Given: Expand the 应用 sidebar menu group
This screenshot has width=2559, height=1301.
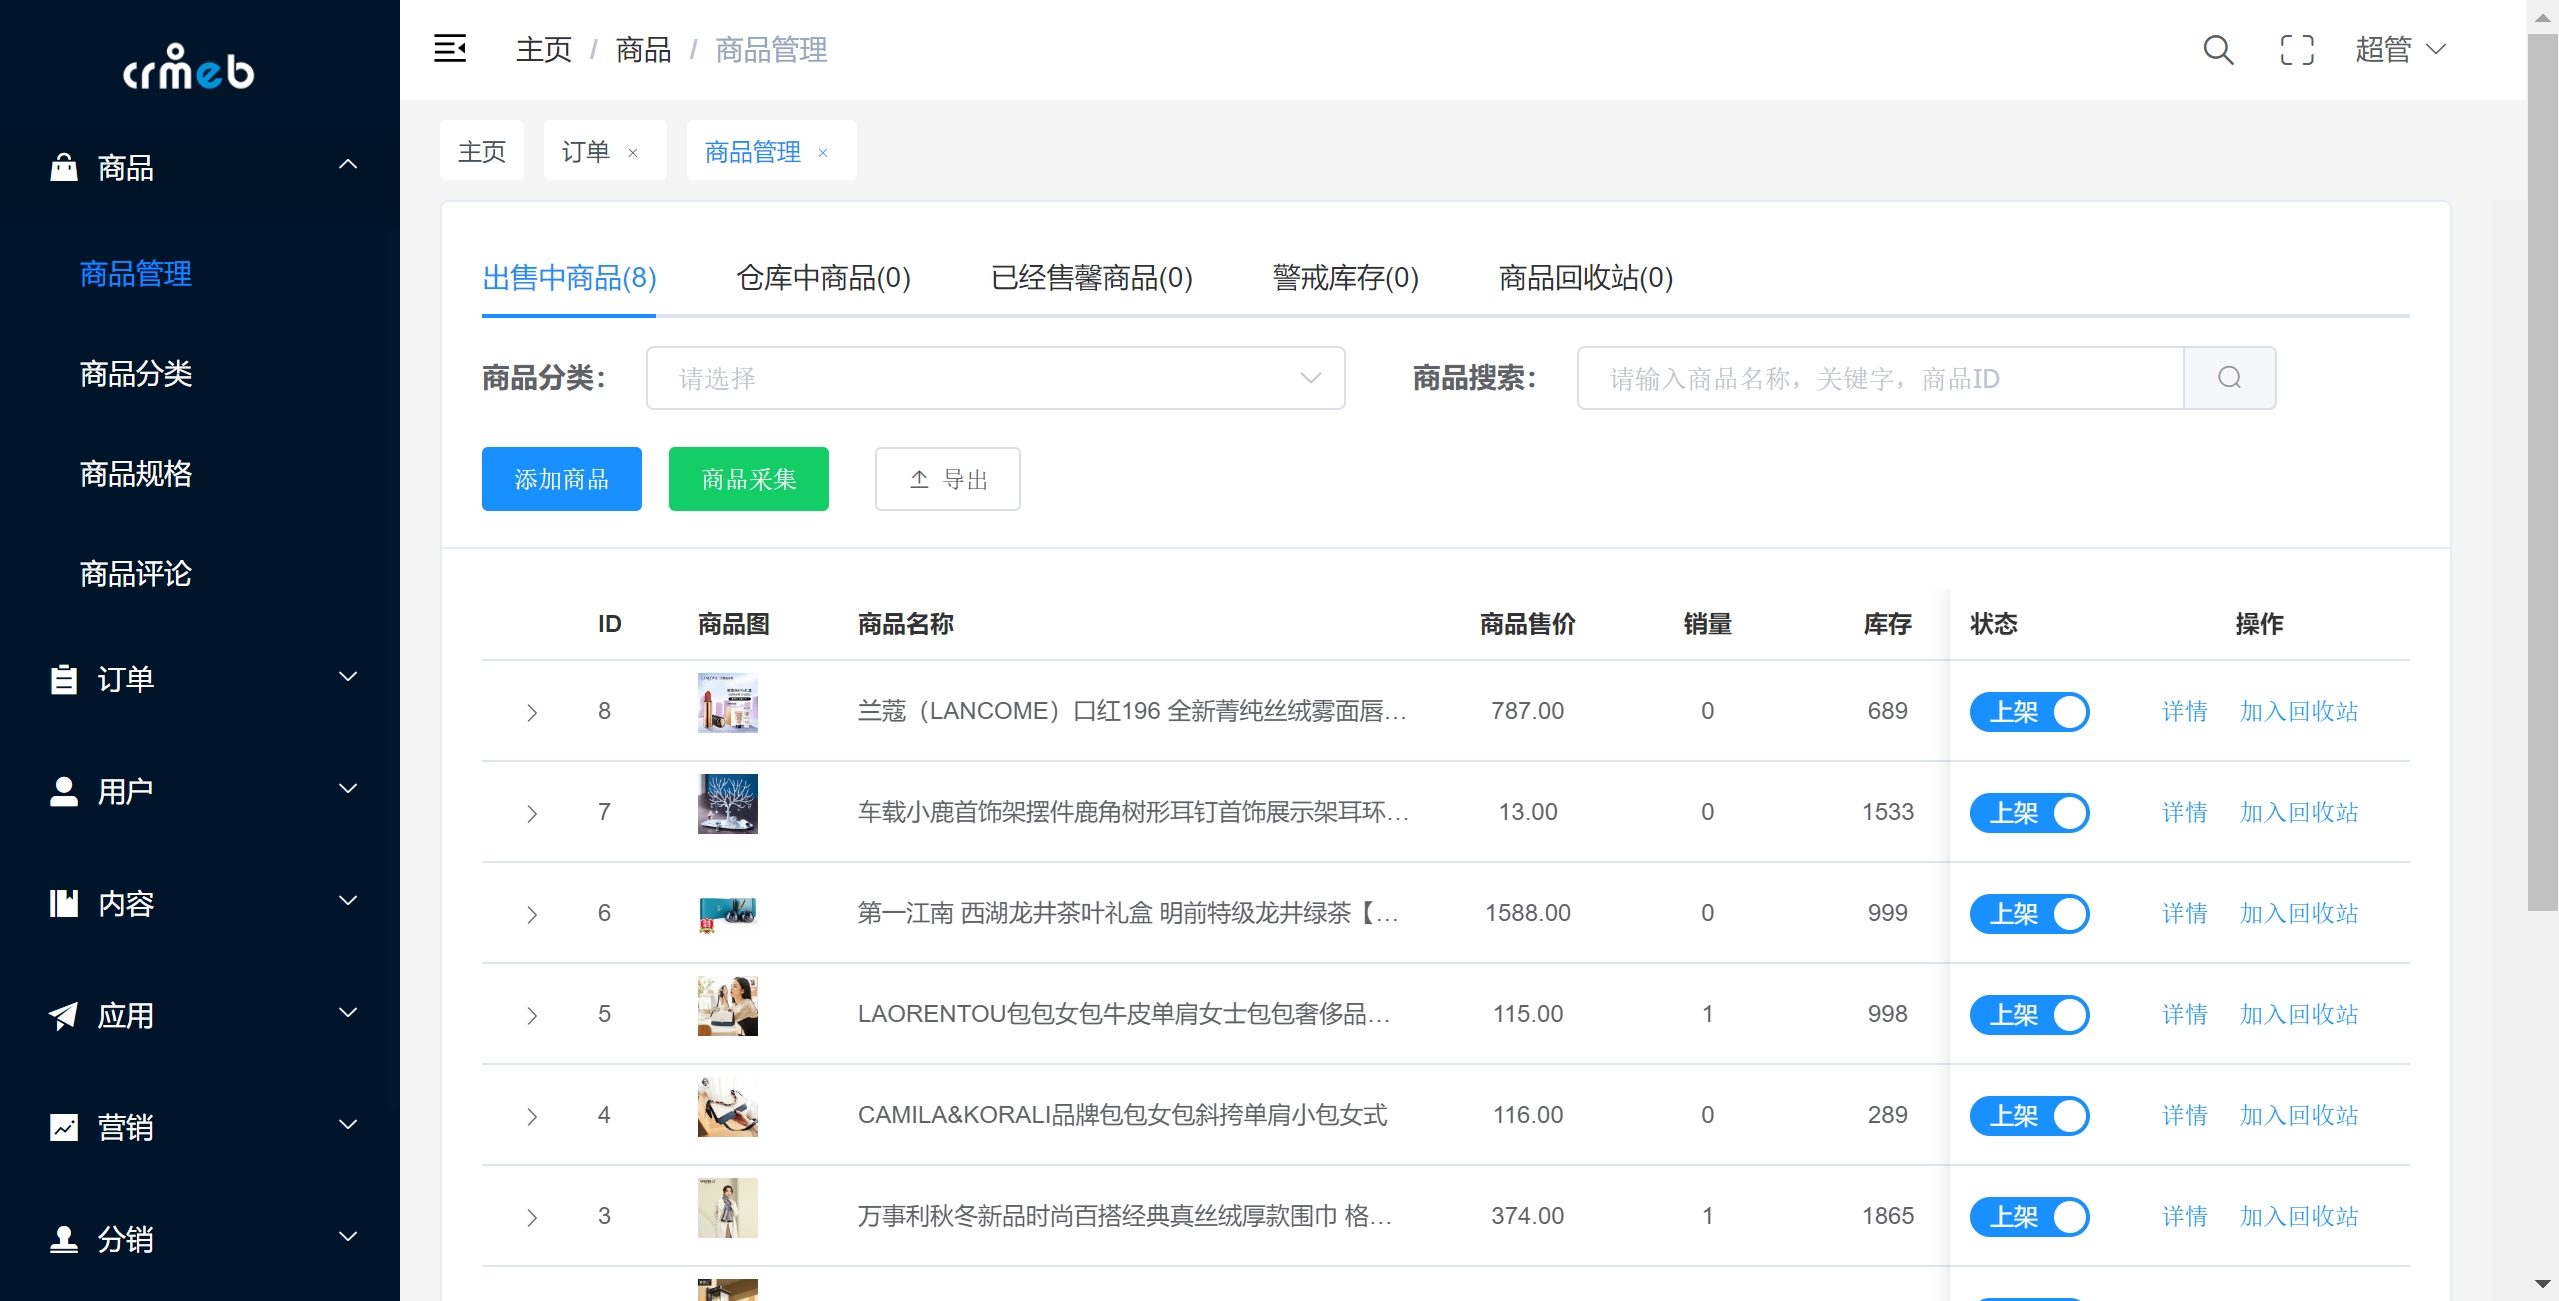Looking at the screenshot, I should 200,1015.
